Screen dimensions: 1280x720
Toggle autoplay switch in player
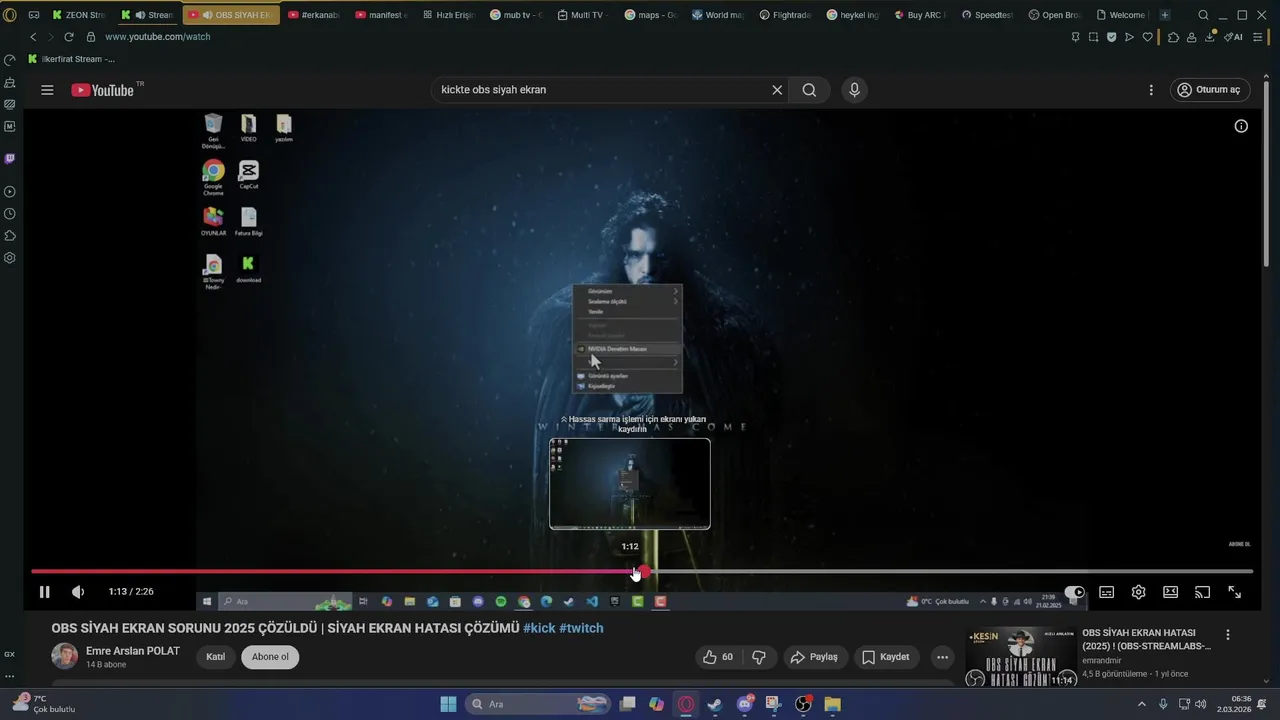(x=1074, y=592)
